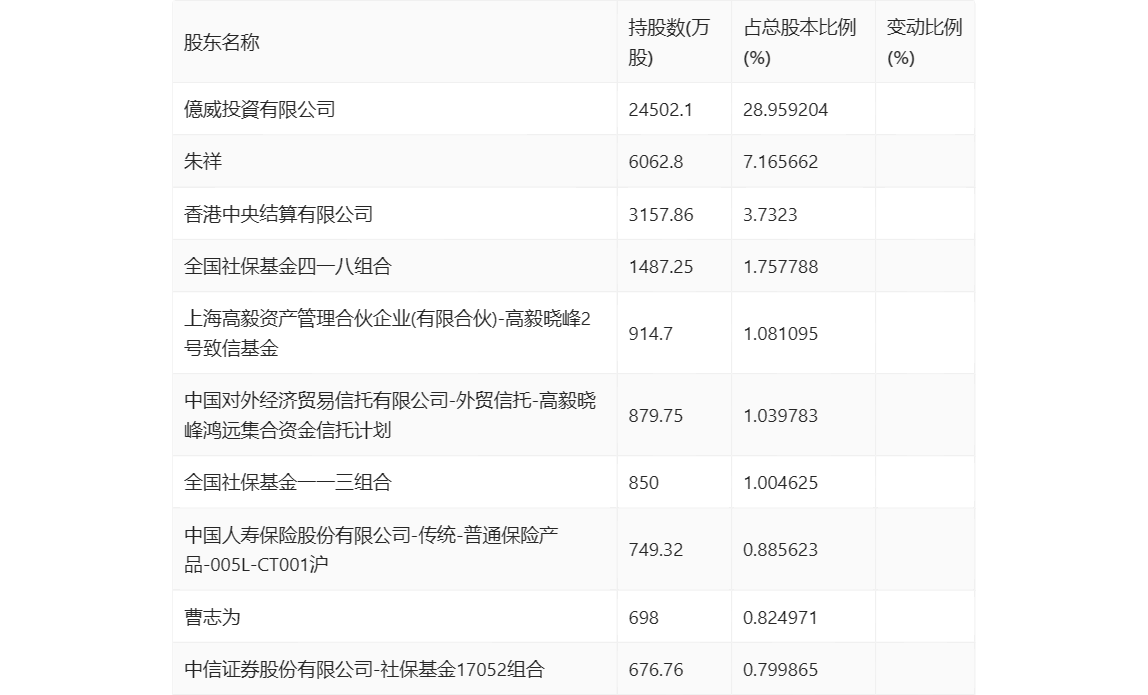The image size is (1148, 695).
Task: Click the percentage 1.039783
Action: 780,416
